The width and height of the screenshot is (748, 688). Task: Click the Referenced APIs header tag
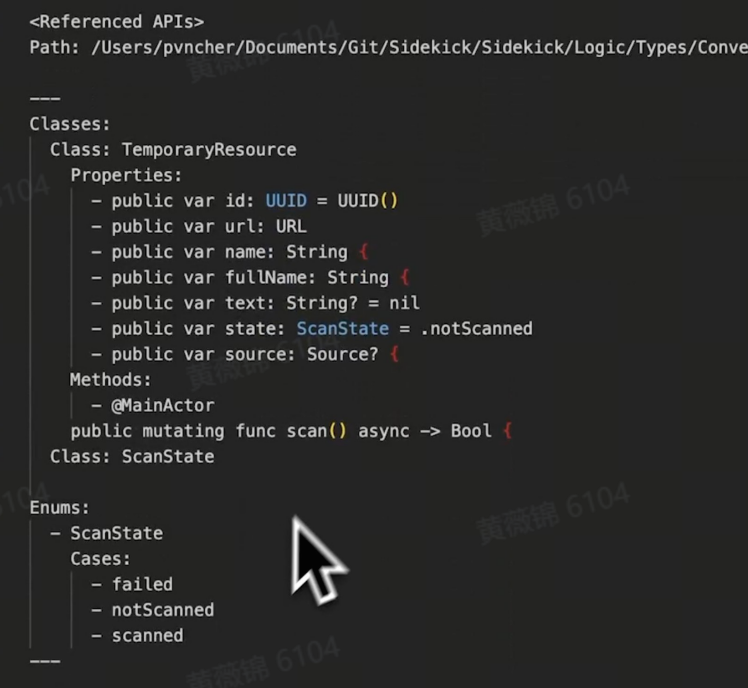[117, 22]
